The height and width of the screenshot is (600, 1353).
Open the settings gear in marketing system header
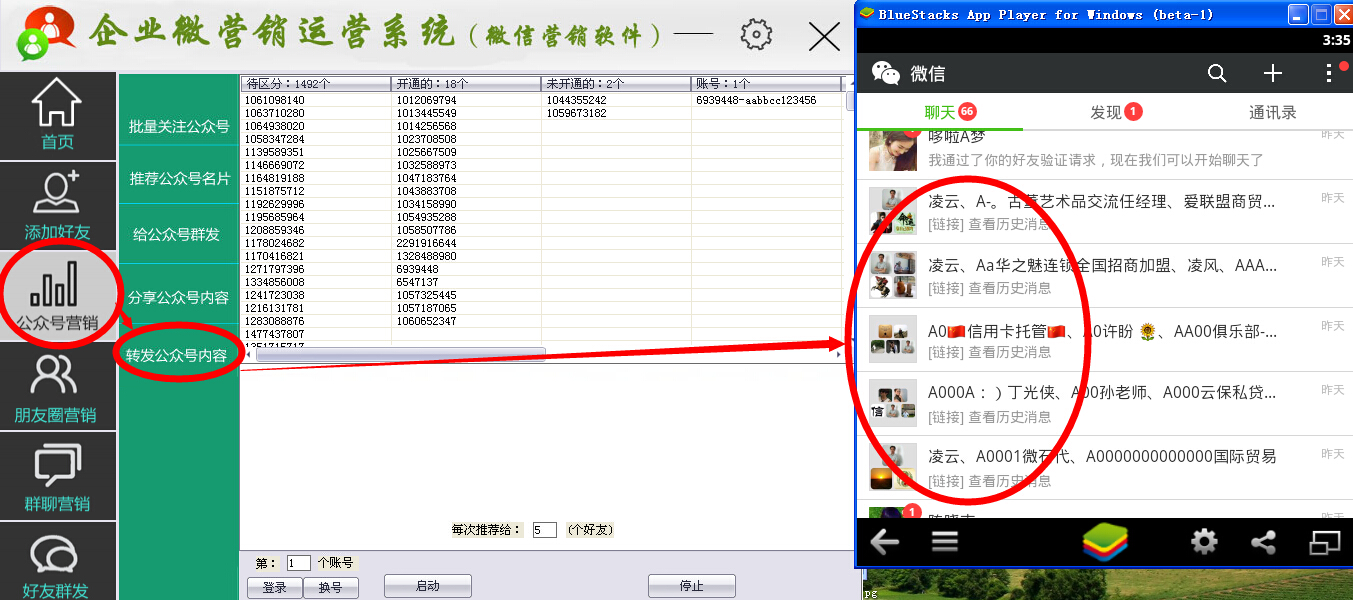coord(756,35)
